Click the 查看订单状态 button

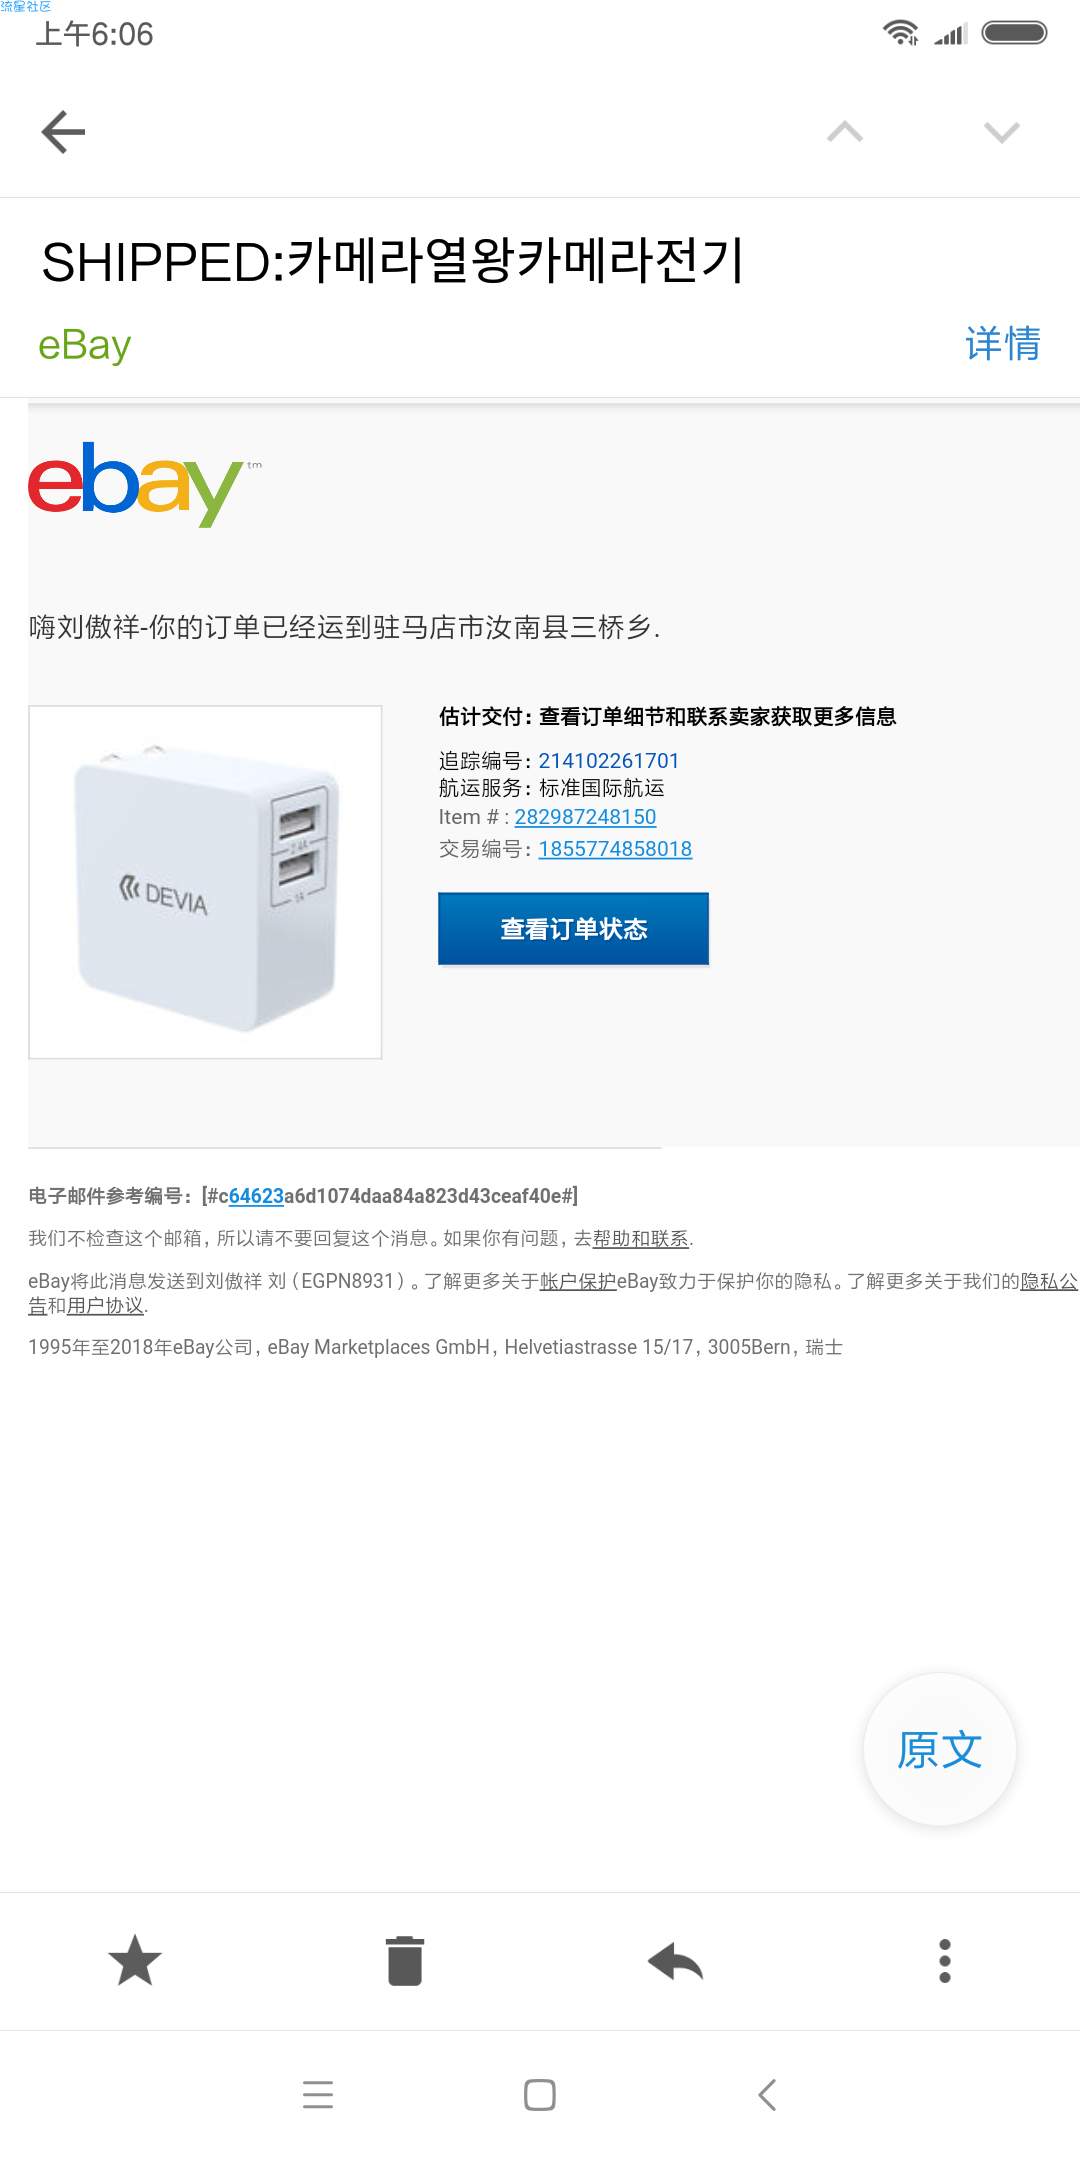click(574, 929)
